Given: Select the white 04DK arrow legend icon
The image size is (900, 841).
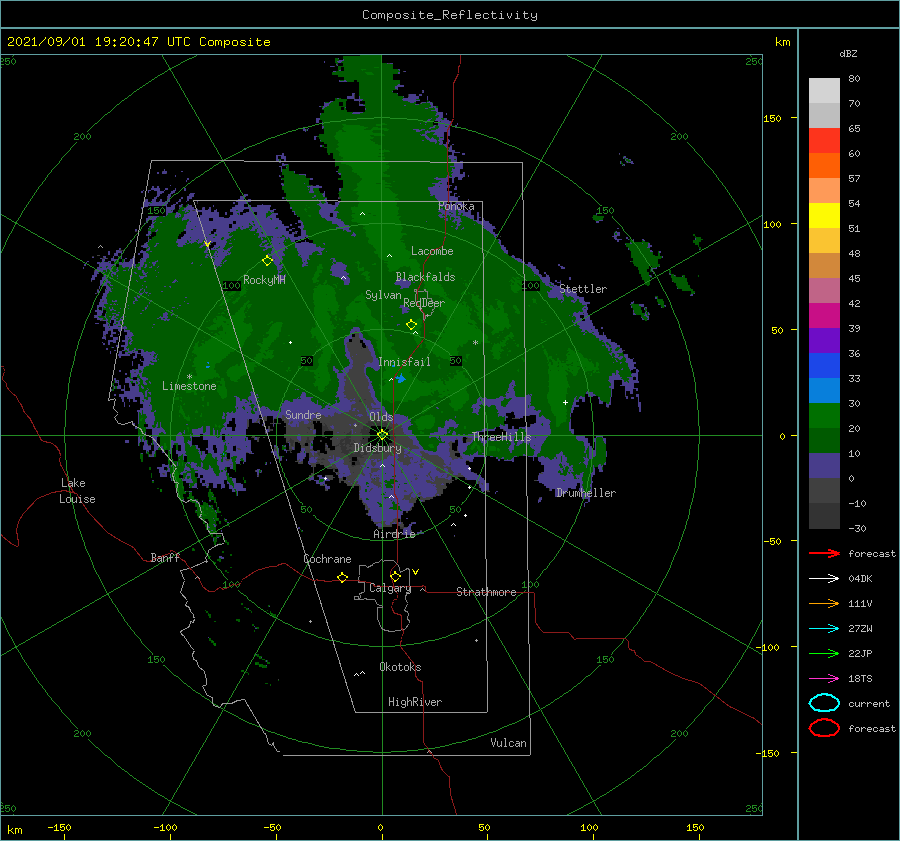Looking at the screenshot, I should pyautogui.click(x=824, y=579).
